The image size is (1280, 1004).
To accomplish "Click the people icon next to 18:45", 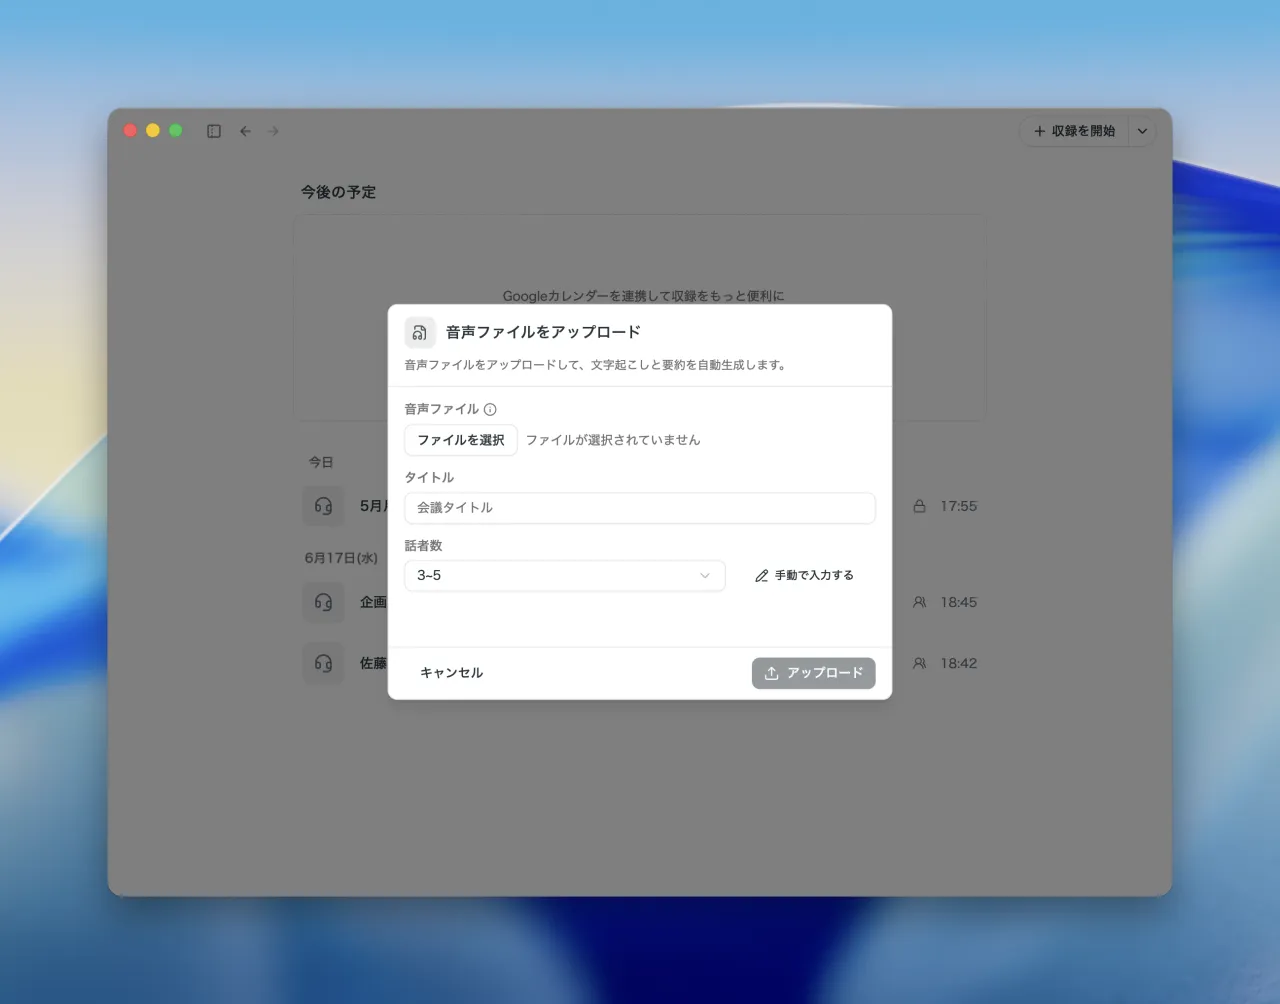I will [x=919, y=602].
